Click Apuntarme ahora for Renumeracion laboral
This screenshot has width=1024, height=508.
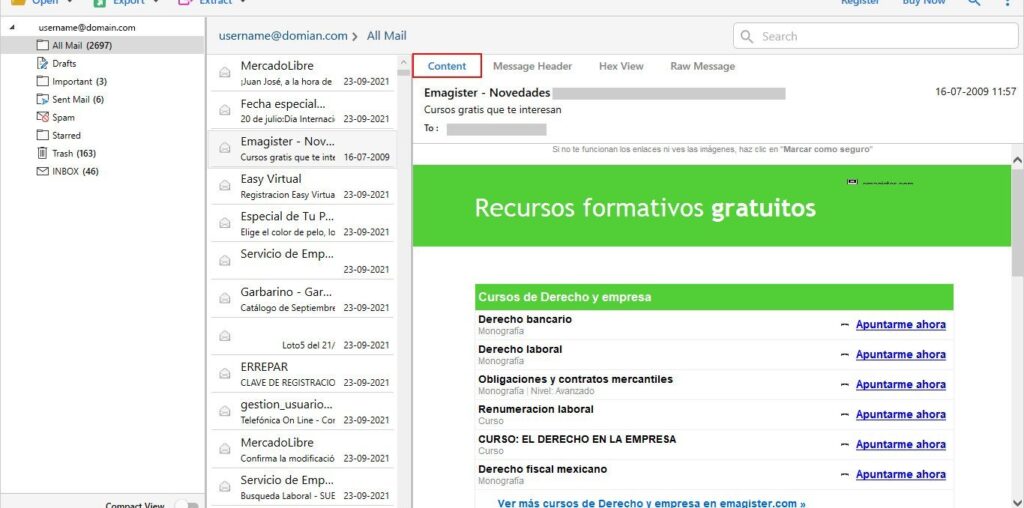(901, 415)
